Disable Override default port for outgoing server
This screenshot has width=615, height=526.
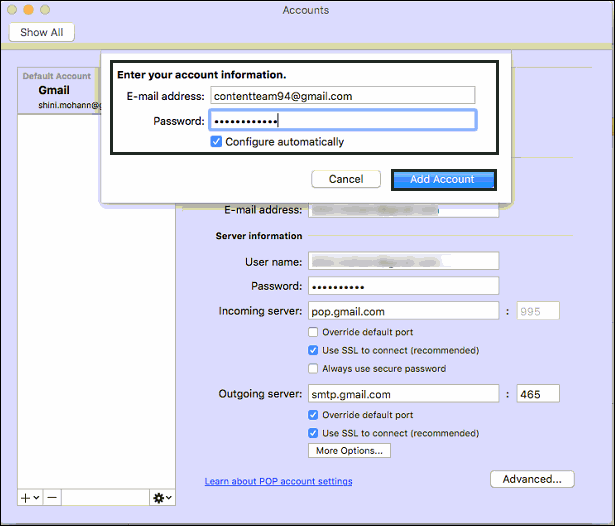313,415
